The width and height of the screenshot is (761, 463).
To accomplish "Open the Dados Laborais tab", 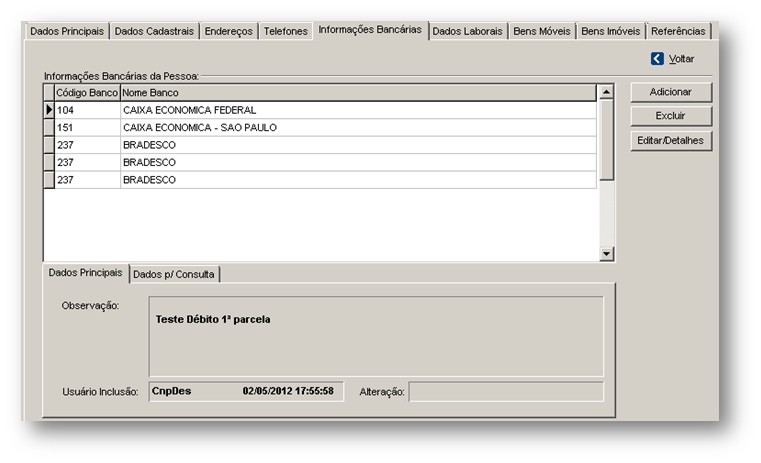I will (x=467, y=31).
